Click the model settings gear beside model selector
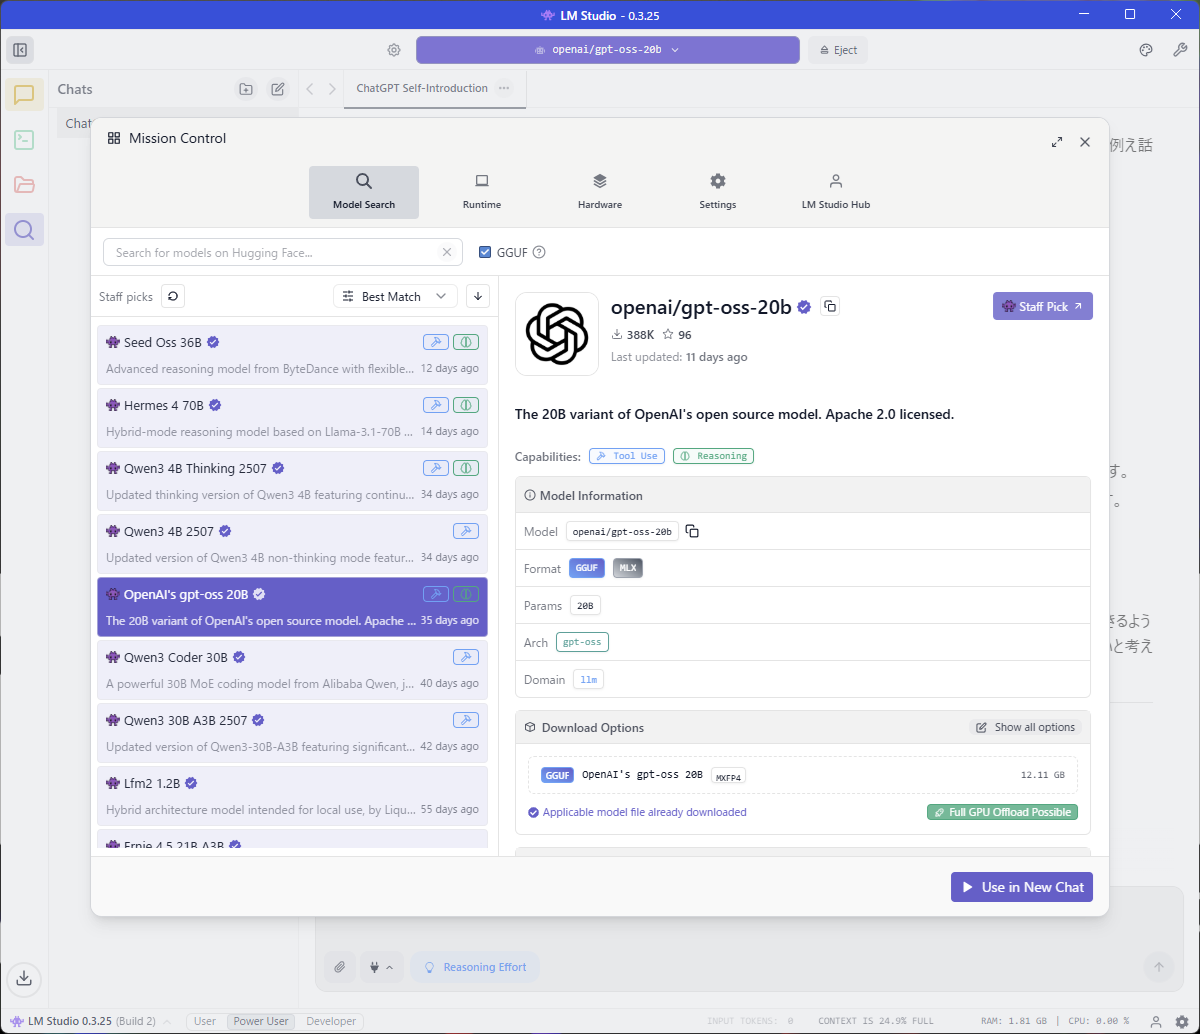Screen dimensions: 1200x1034 click(x=394, y=50)
